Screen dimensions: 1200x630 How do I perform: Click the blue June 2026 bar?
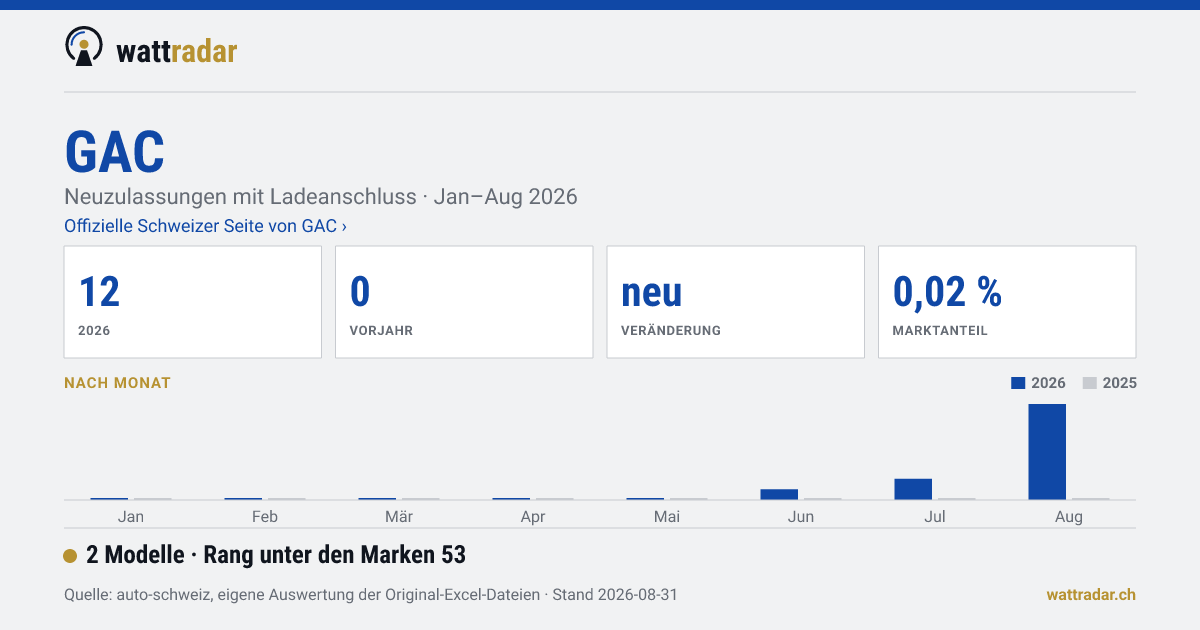[x=779, y=494]
